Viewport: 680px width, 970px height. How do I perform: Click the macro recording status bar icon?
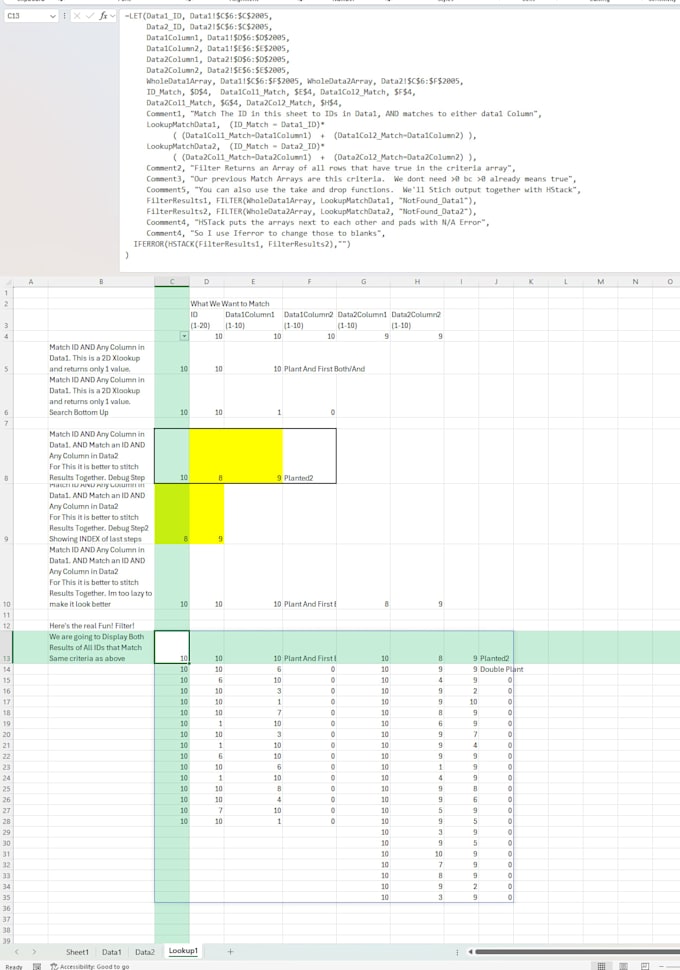[x=37, y=966]
